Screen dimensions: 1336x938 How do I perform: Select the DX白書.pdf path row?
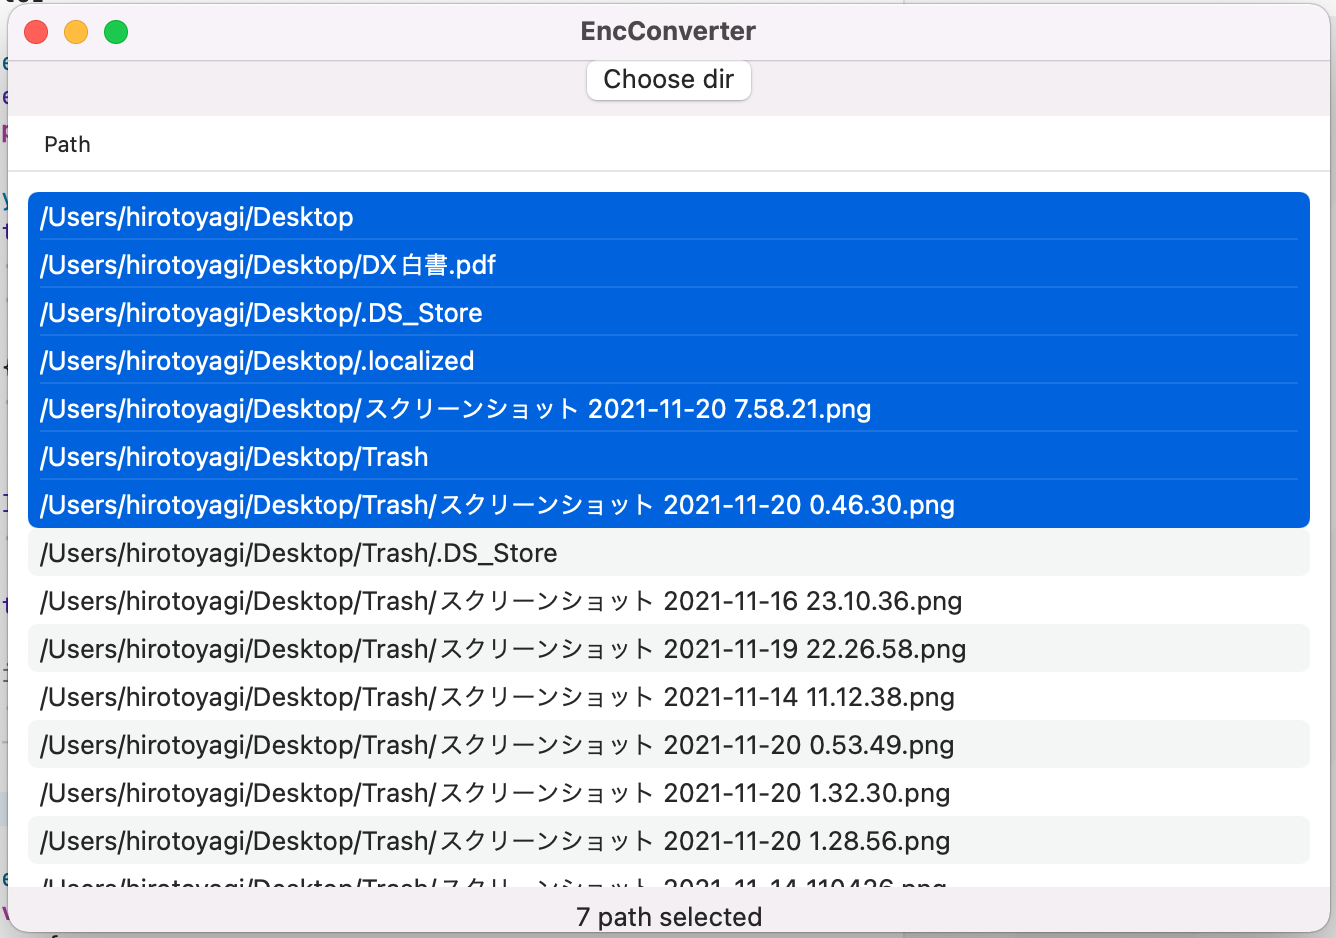[x=268, y=265]
